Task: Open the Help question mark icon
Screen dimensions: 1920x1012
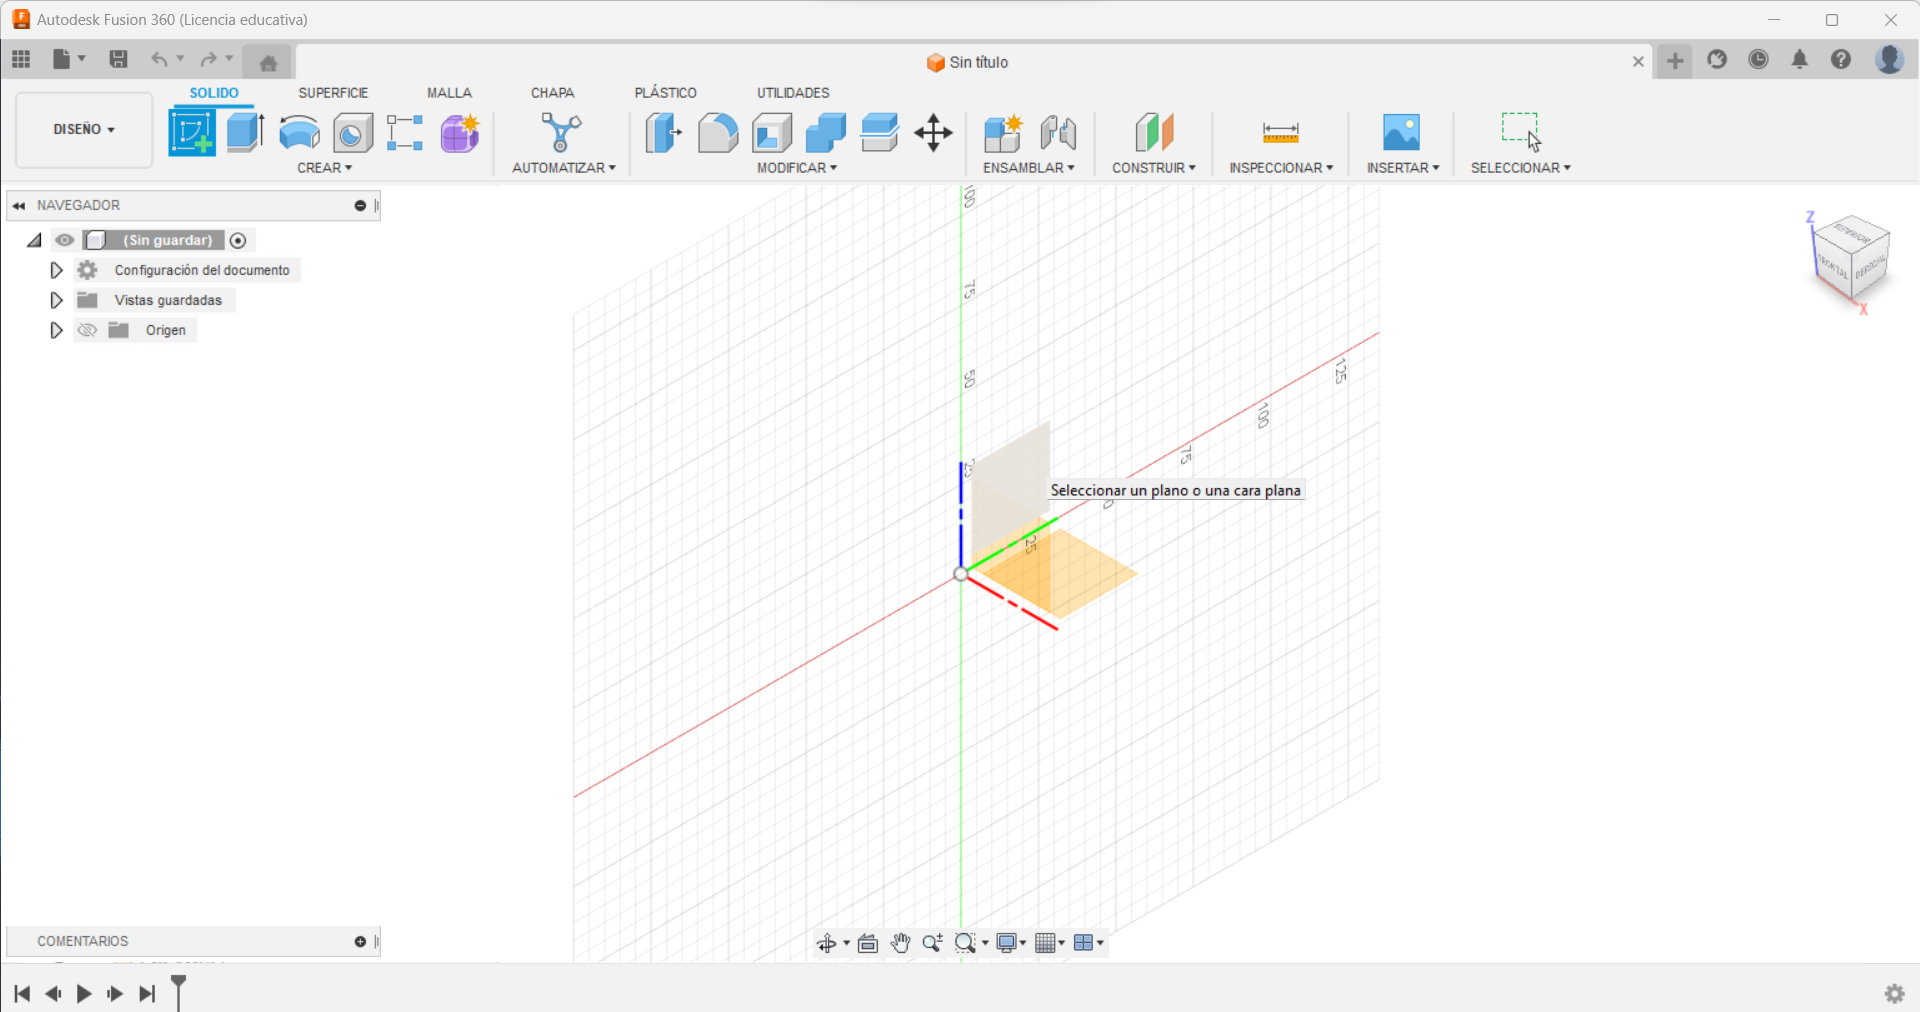Action: pos(1841,60)
